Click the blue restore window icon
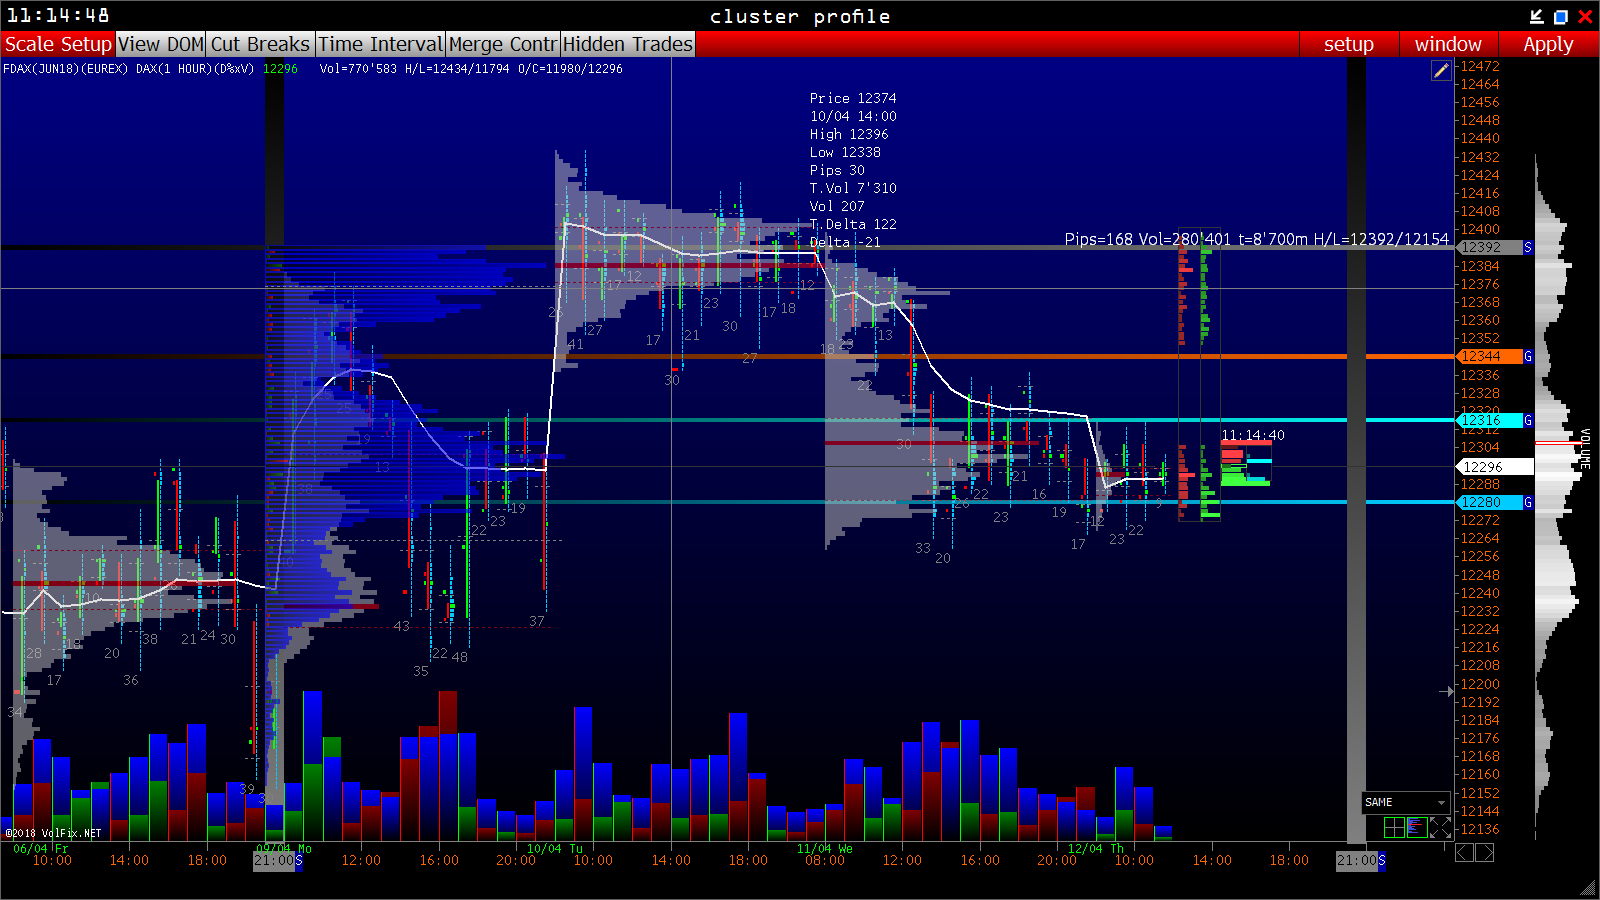Viewport: 1600px width, 900px height. point(1561,16)
